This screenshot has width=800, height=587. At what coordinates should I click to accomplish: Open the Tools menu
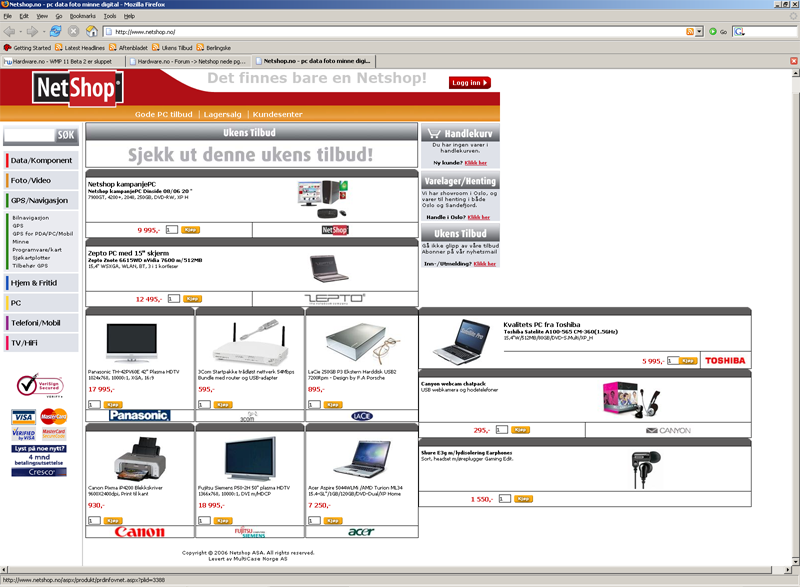click(110, 16)
